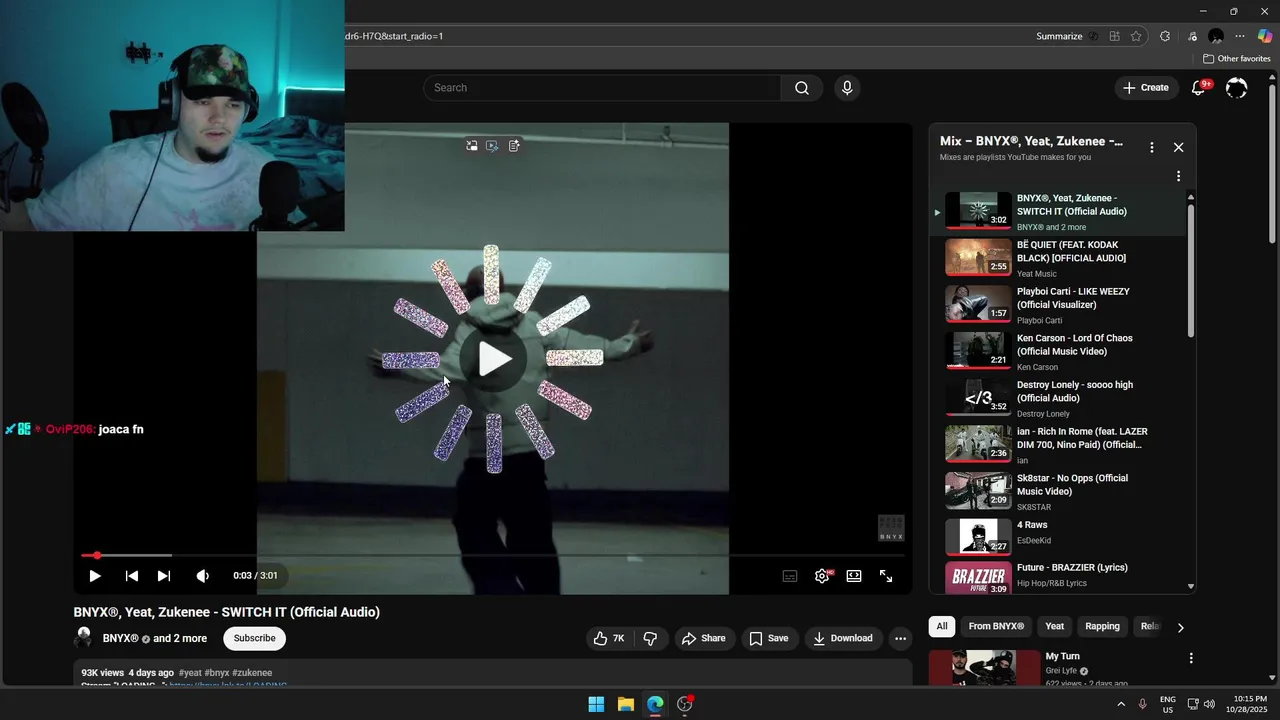Enter fullscreen mode in the player

click(x=886, y=576)
